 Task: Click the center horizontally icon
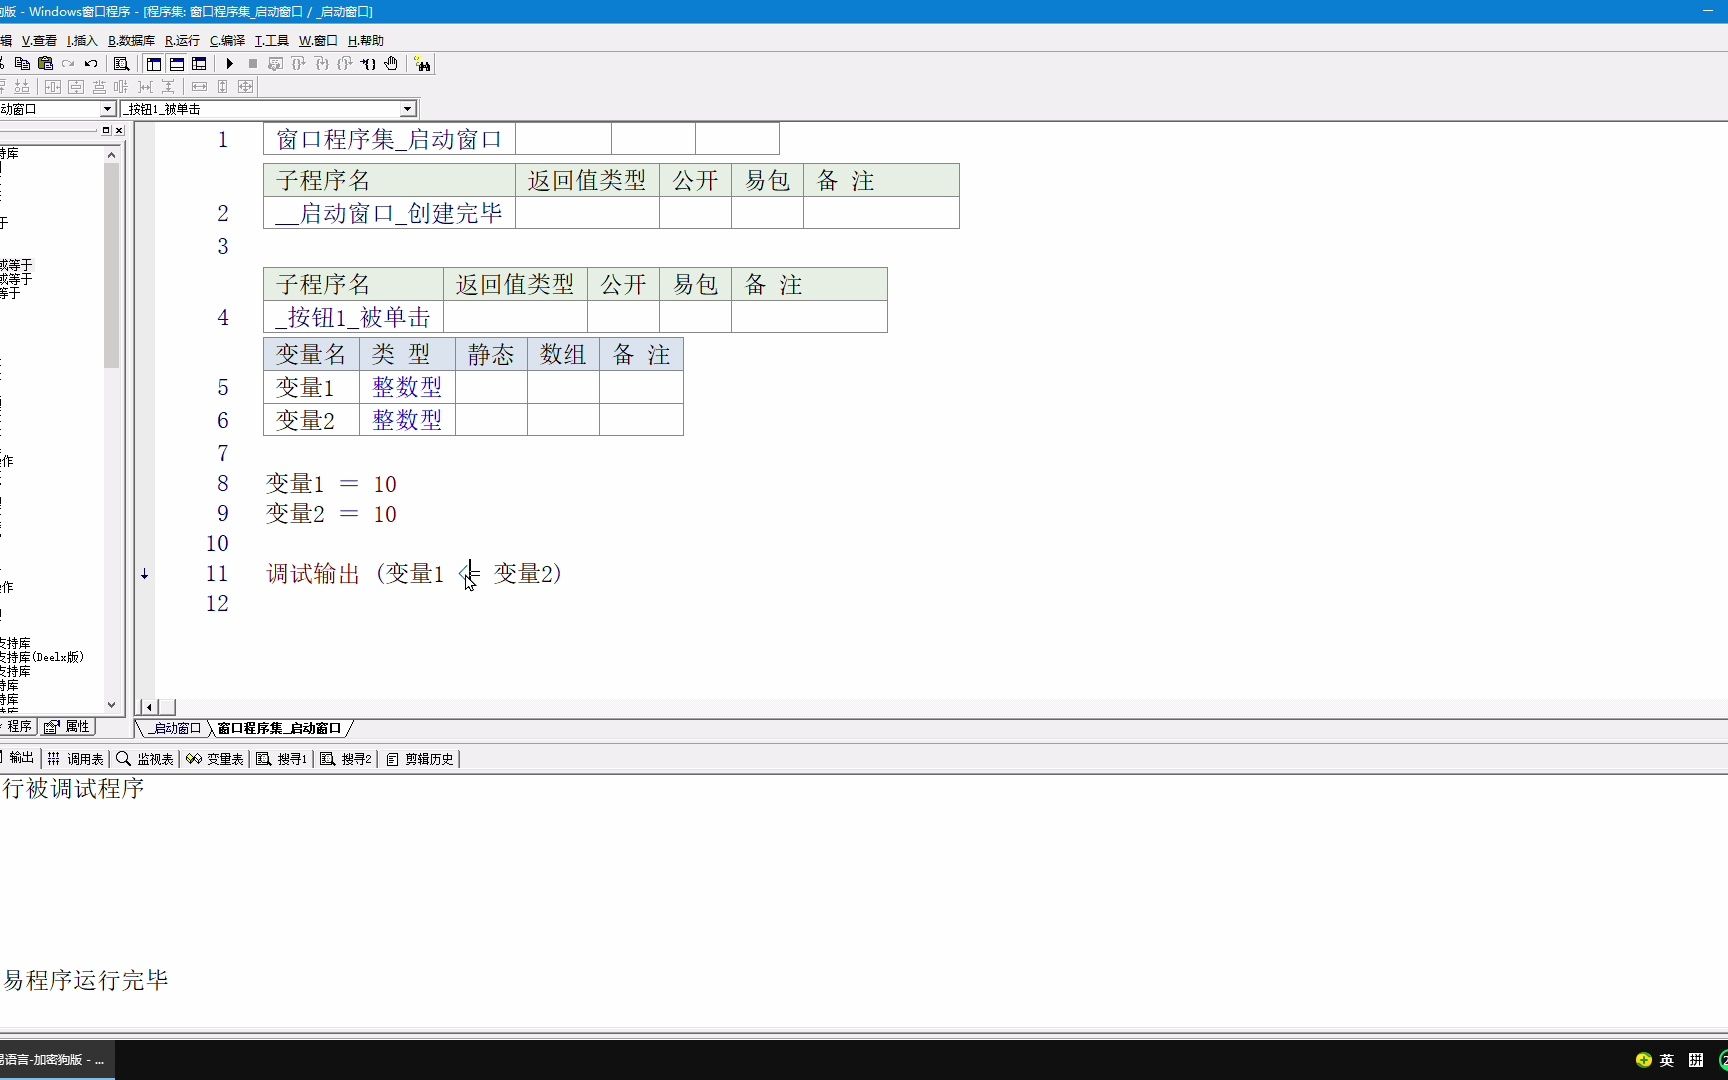(53, 86)
